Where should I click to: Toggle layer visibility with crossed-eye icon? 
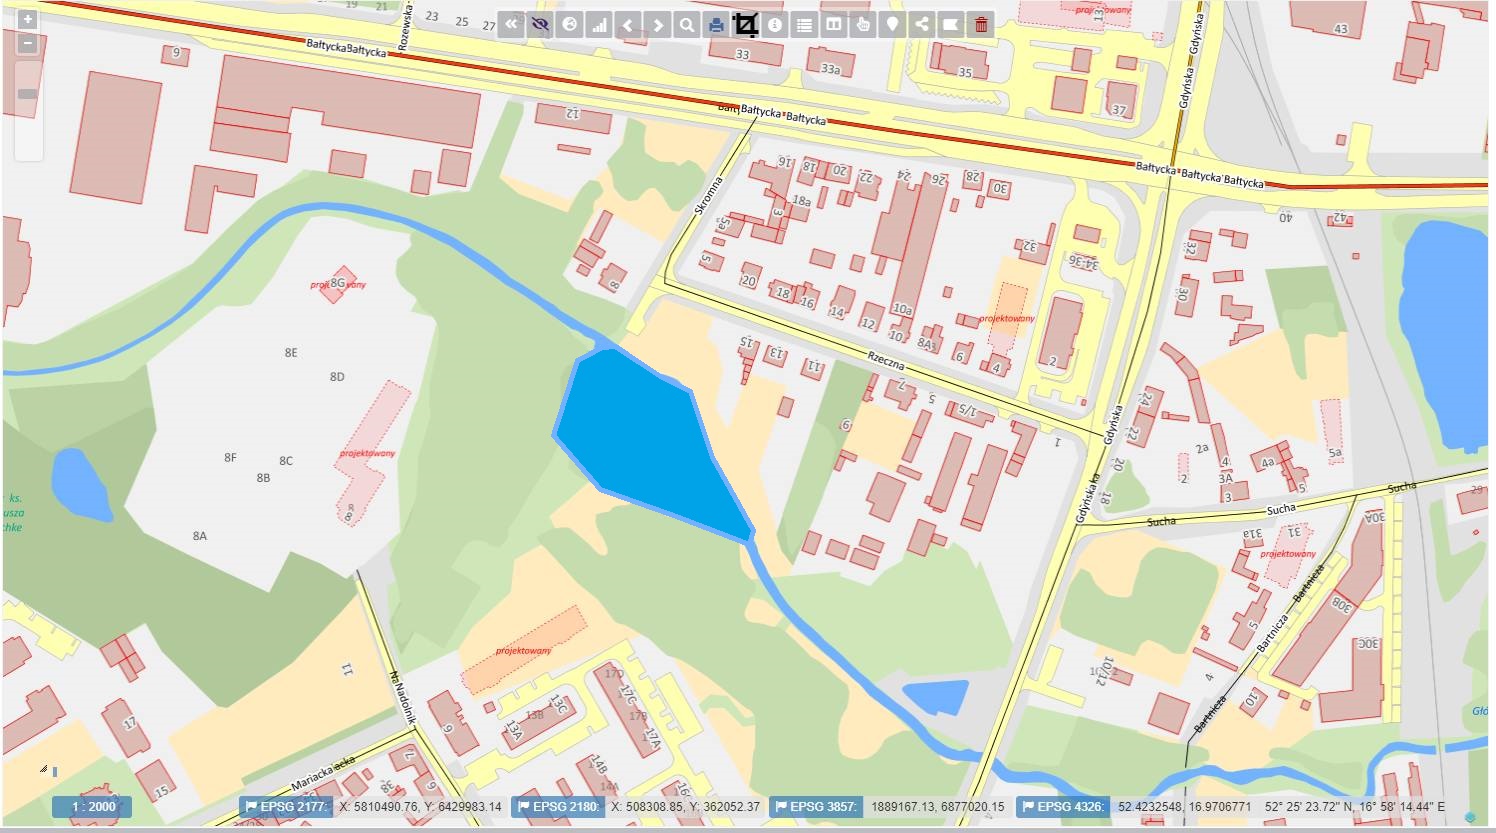(x=540, y=25)
